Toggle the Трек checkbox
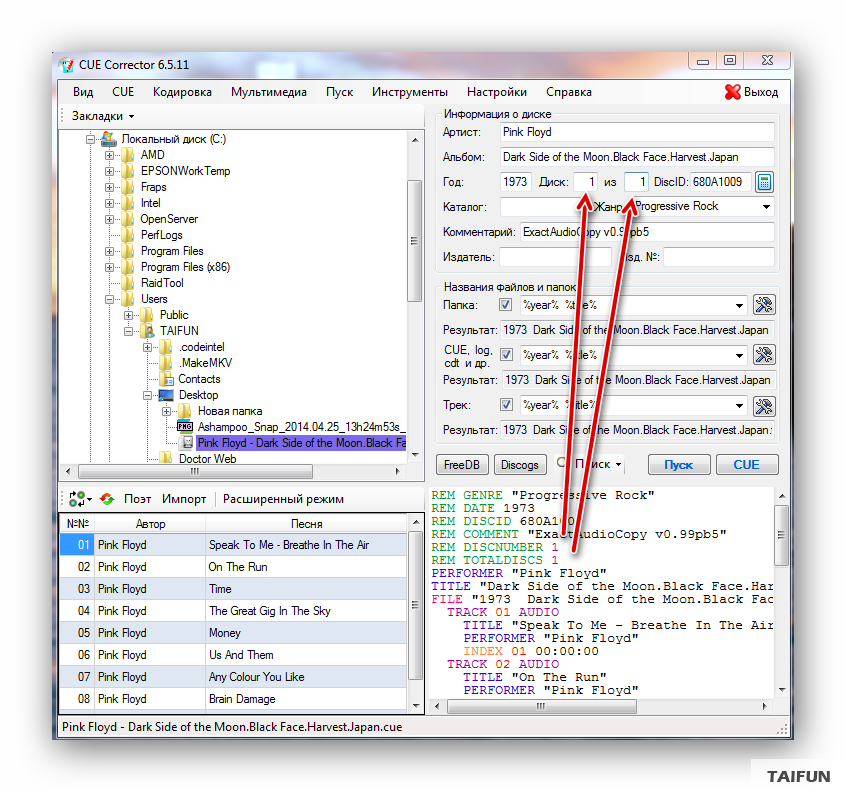This screenshot has height=792, width=846. [x=505, y=405]
